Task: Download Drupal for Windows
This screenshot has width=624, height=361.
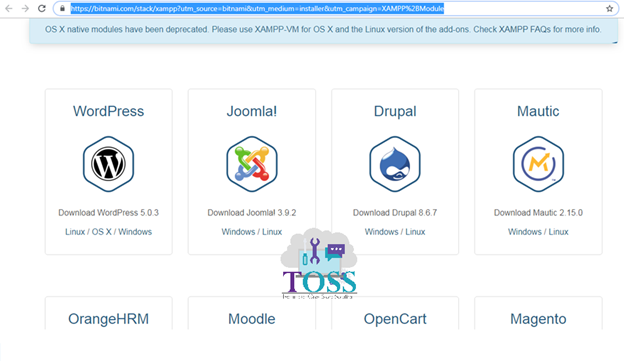Action: pyautogui.click(x=382, y=232)
